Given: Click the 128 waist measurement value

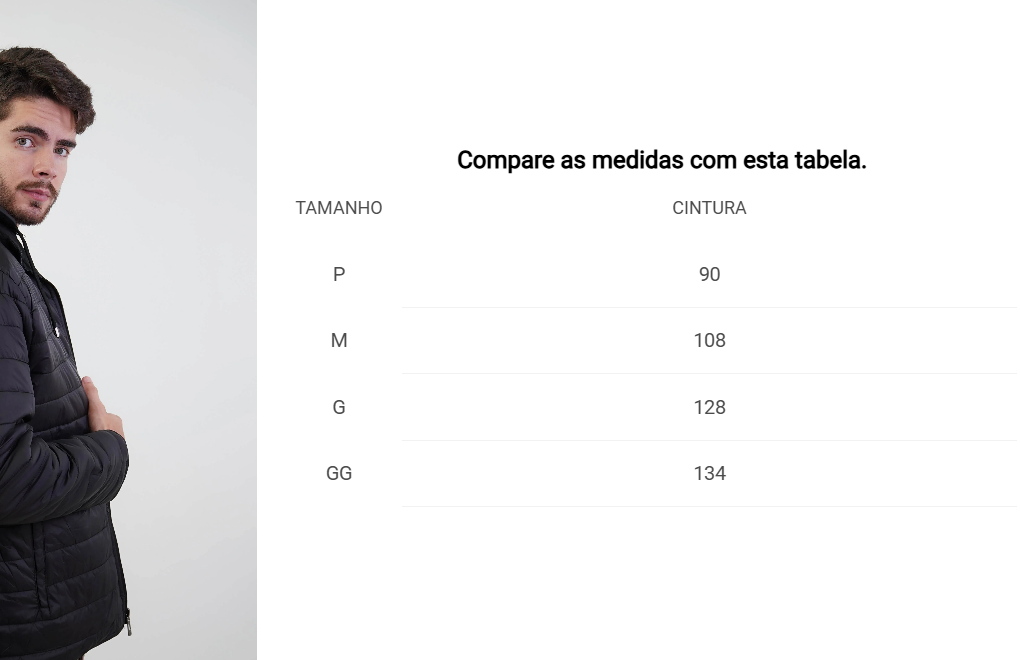Looking at the screenshot, I should (709, 407).
